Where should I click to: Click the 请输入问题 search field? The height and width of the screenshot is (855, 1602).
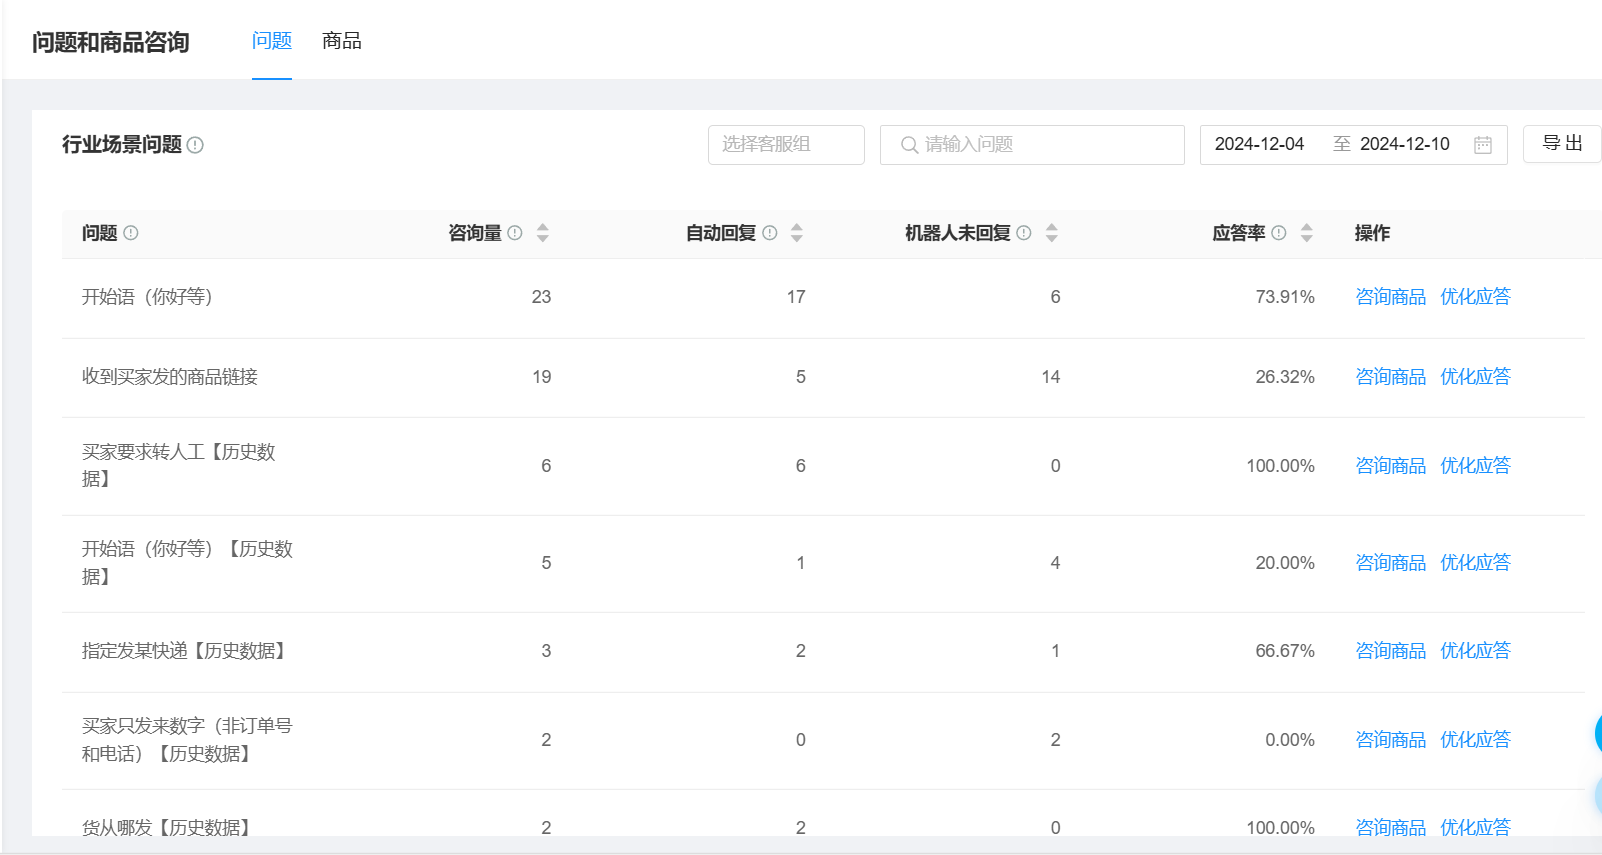pyautogui.click(x=1032, y=145)
